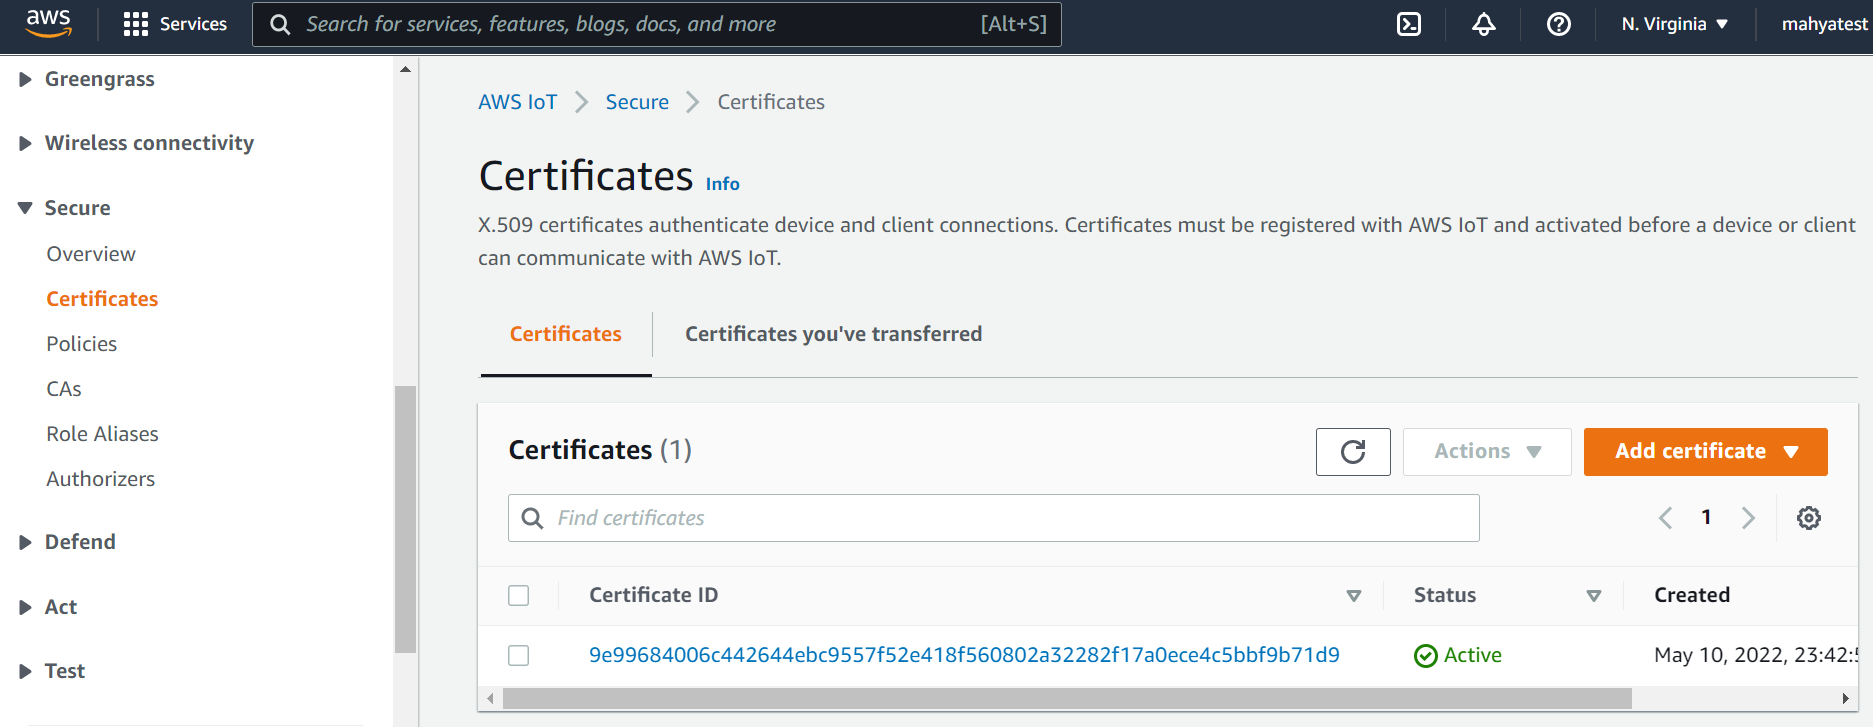Image resolution: width=1873 pixels, height=727 pixels.
Task: Open table preferences gear icon
Action: [x=1808, y=518]
